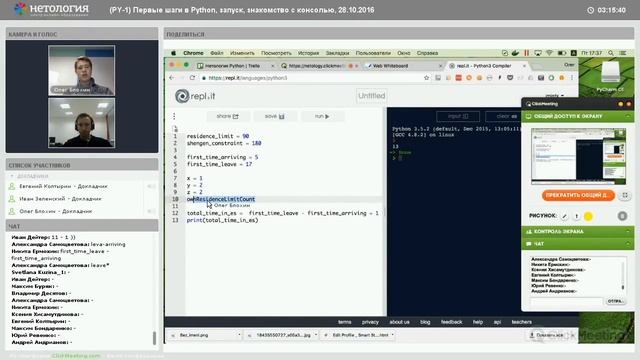Screen dimensions: 640x360
Task: Open dropdown for Edit Profile html download
Action: point(393,335)
